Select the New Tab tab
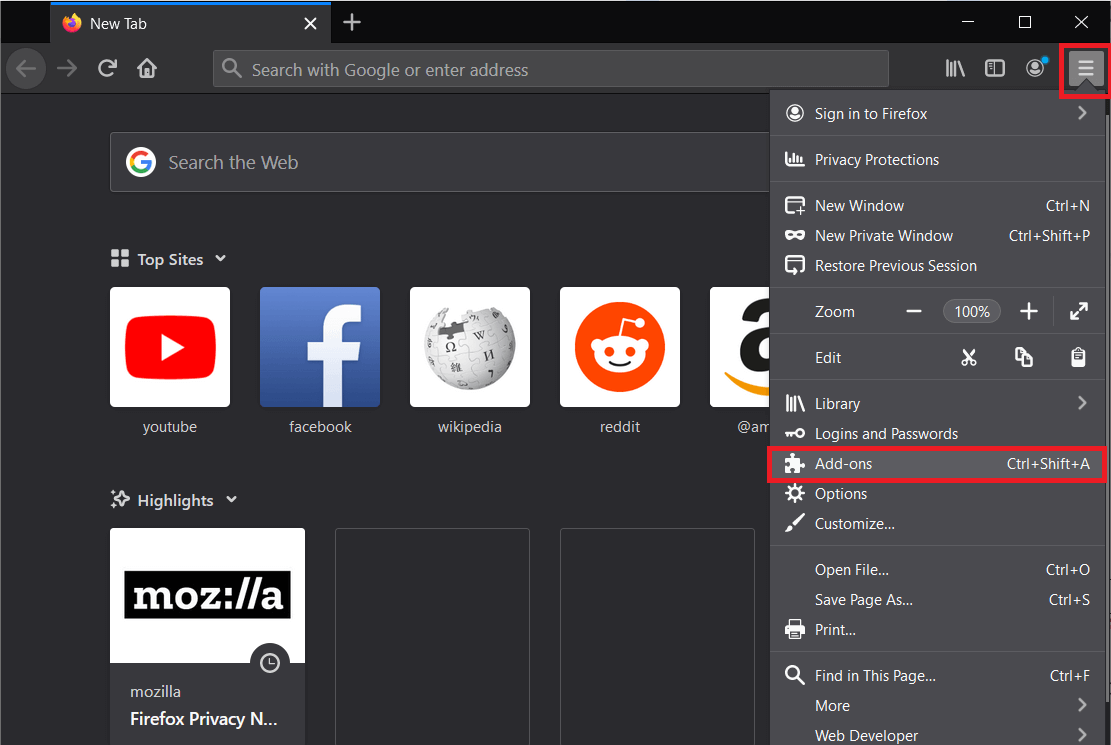1111x745 pixels. pos(191,23)
